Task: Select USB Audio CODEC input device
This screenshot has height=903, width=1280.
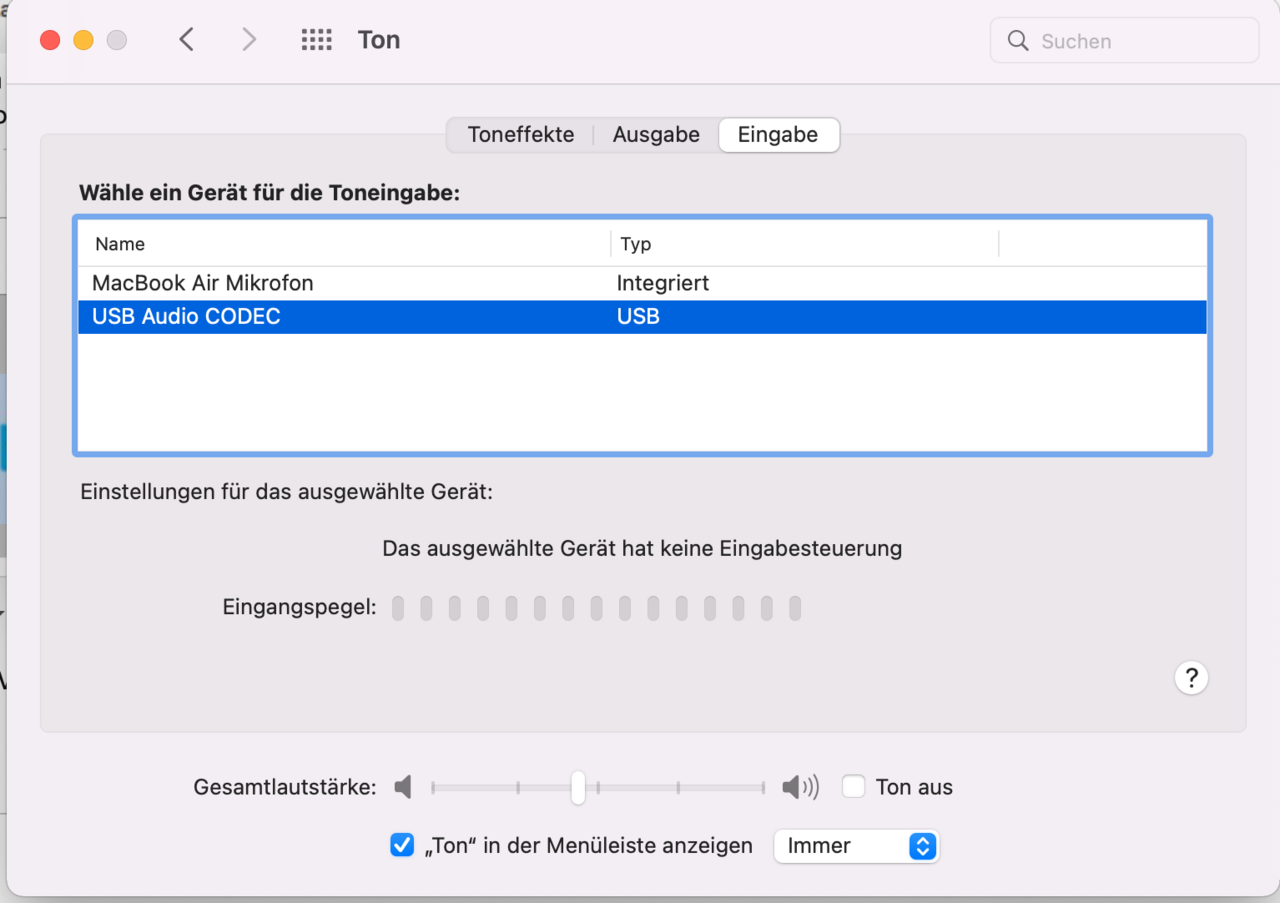Action: pos(186,317)
